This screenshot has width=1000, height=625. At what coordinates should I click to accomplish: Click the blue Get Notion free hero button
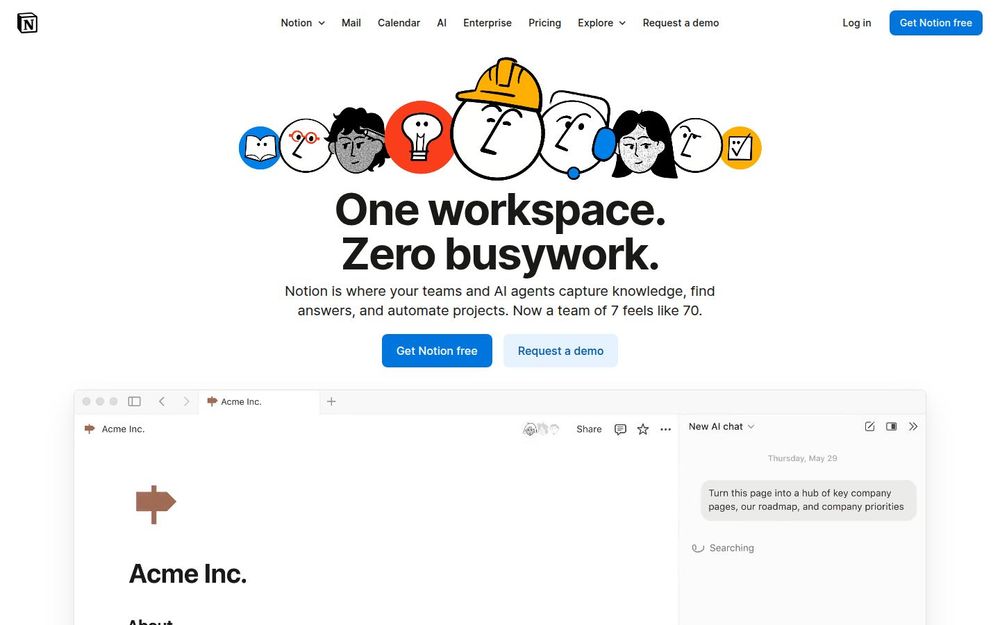pyautogui.click(x=437, y=351)
